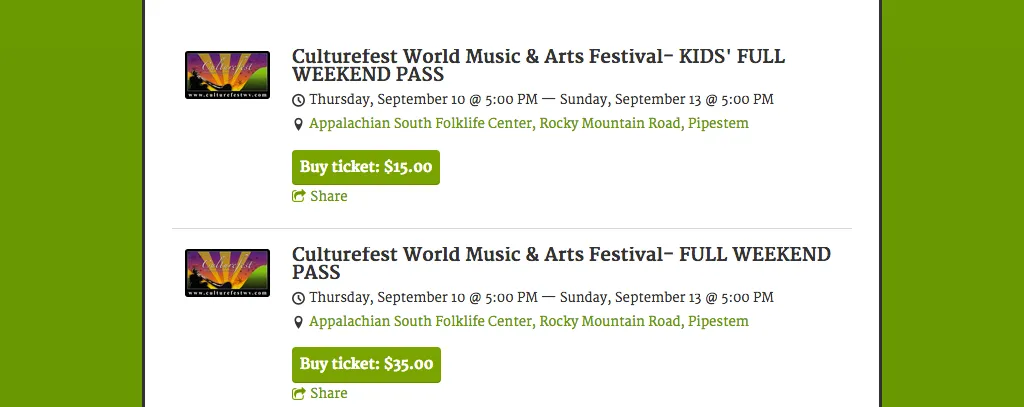
Task: Click the map pin icon for the $35.00 event
Action: coord(298,322)
